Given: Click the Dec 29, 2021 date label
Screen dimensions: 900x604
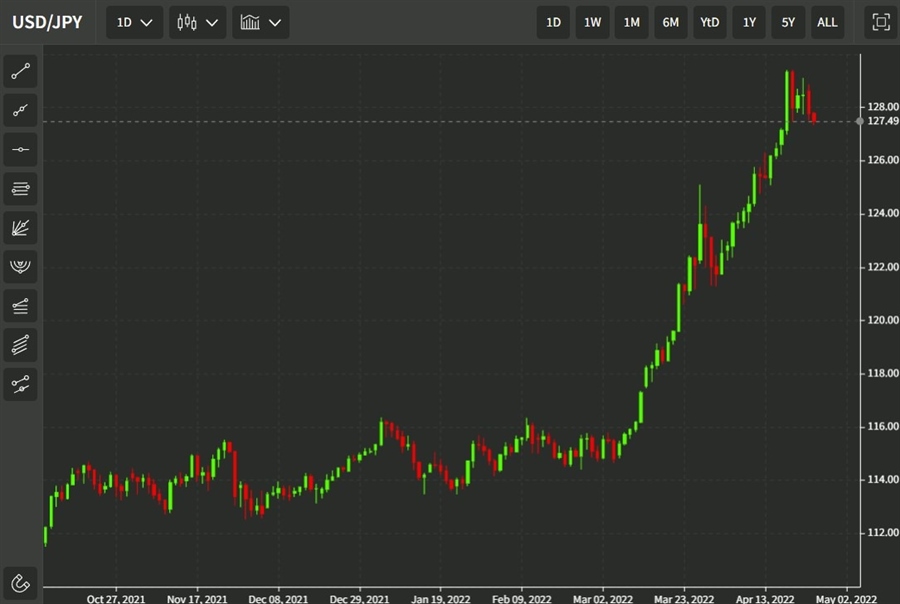Looking at the screenshot, I should coord(359,598).
